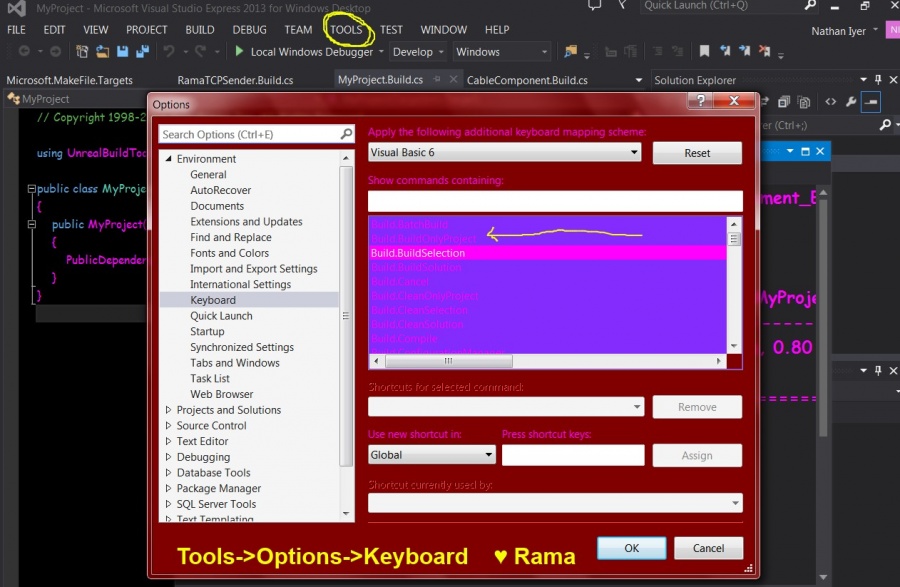Click the next bookmark toolbar icon
This screenshot has height=587, width=900.
(745, 52)
